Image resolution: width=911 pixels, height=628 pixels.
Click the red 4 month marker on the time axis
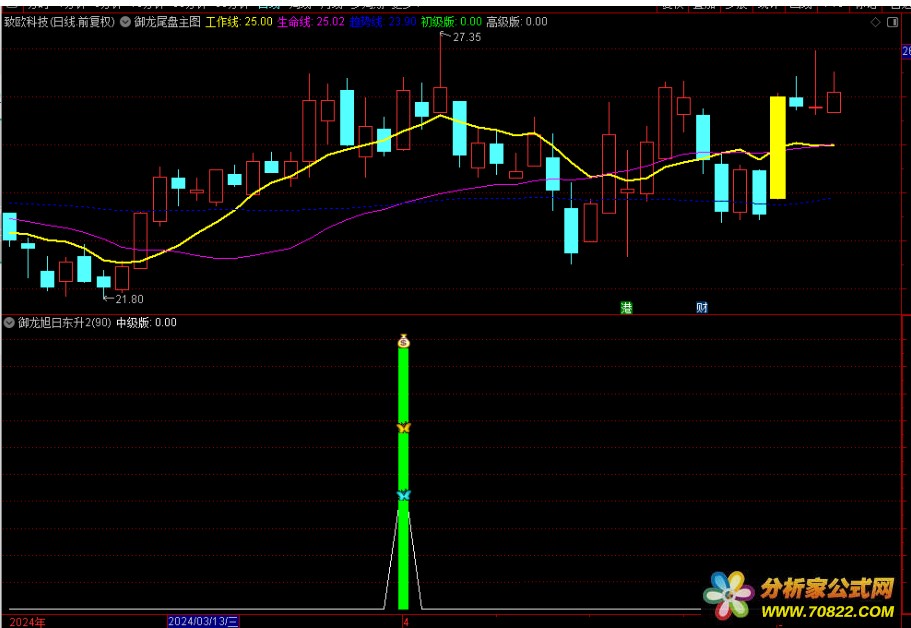(406, 622)
